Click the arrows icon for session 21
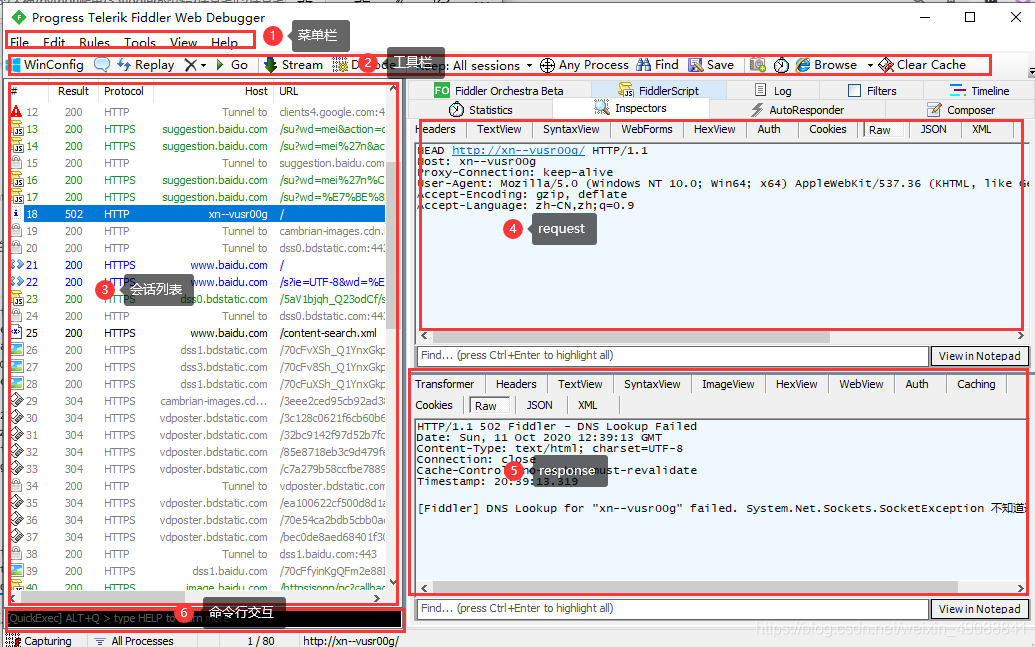Screen dimensions: 1035x647 [17, 265]
